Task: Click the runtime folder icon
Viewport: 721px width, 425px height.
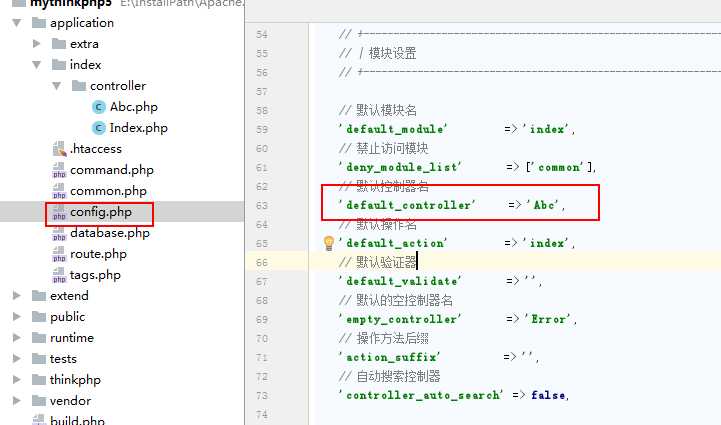Action: (39, 338)
